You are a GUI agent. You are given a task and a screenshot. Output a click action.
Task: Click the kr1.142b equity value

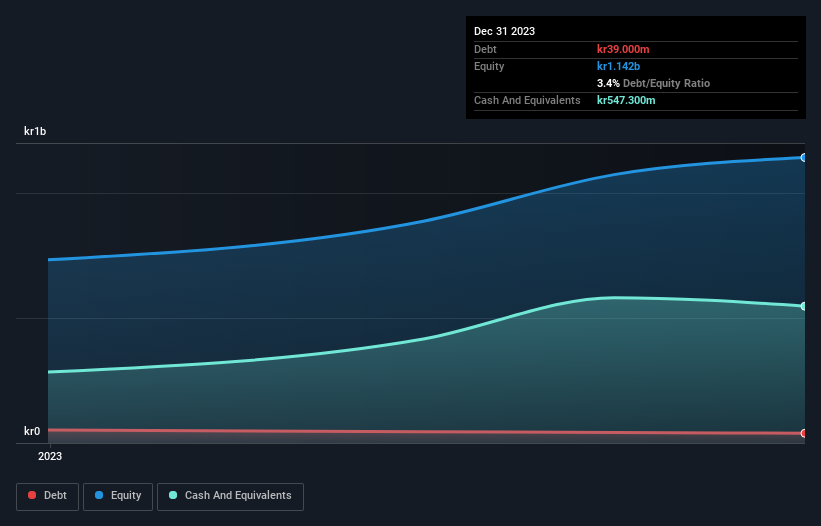click(x=618, y=66)
